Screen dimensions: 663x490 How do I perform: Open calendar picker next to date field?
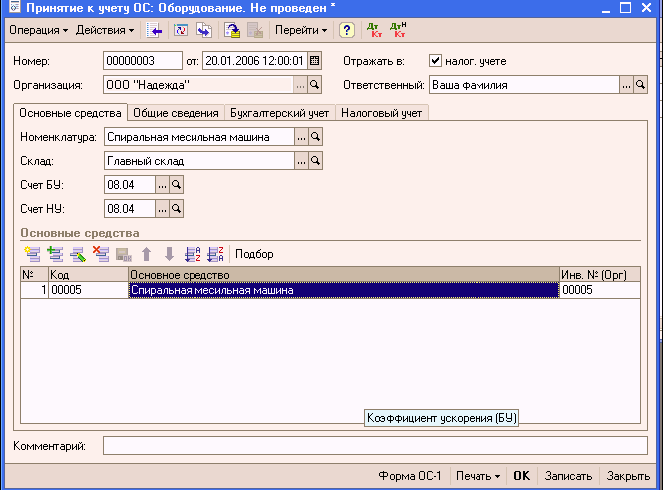click(314, 60)
